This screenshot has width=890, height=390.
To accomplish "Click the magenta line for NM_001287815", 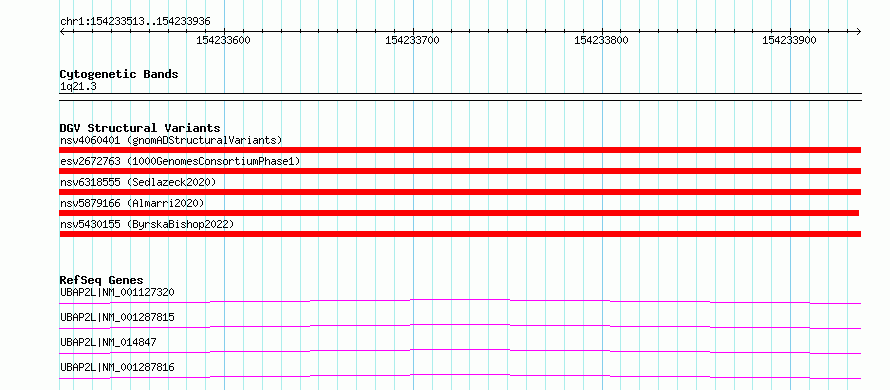I will click(460, 326).
